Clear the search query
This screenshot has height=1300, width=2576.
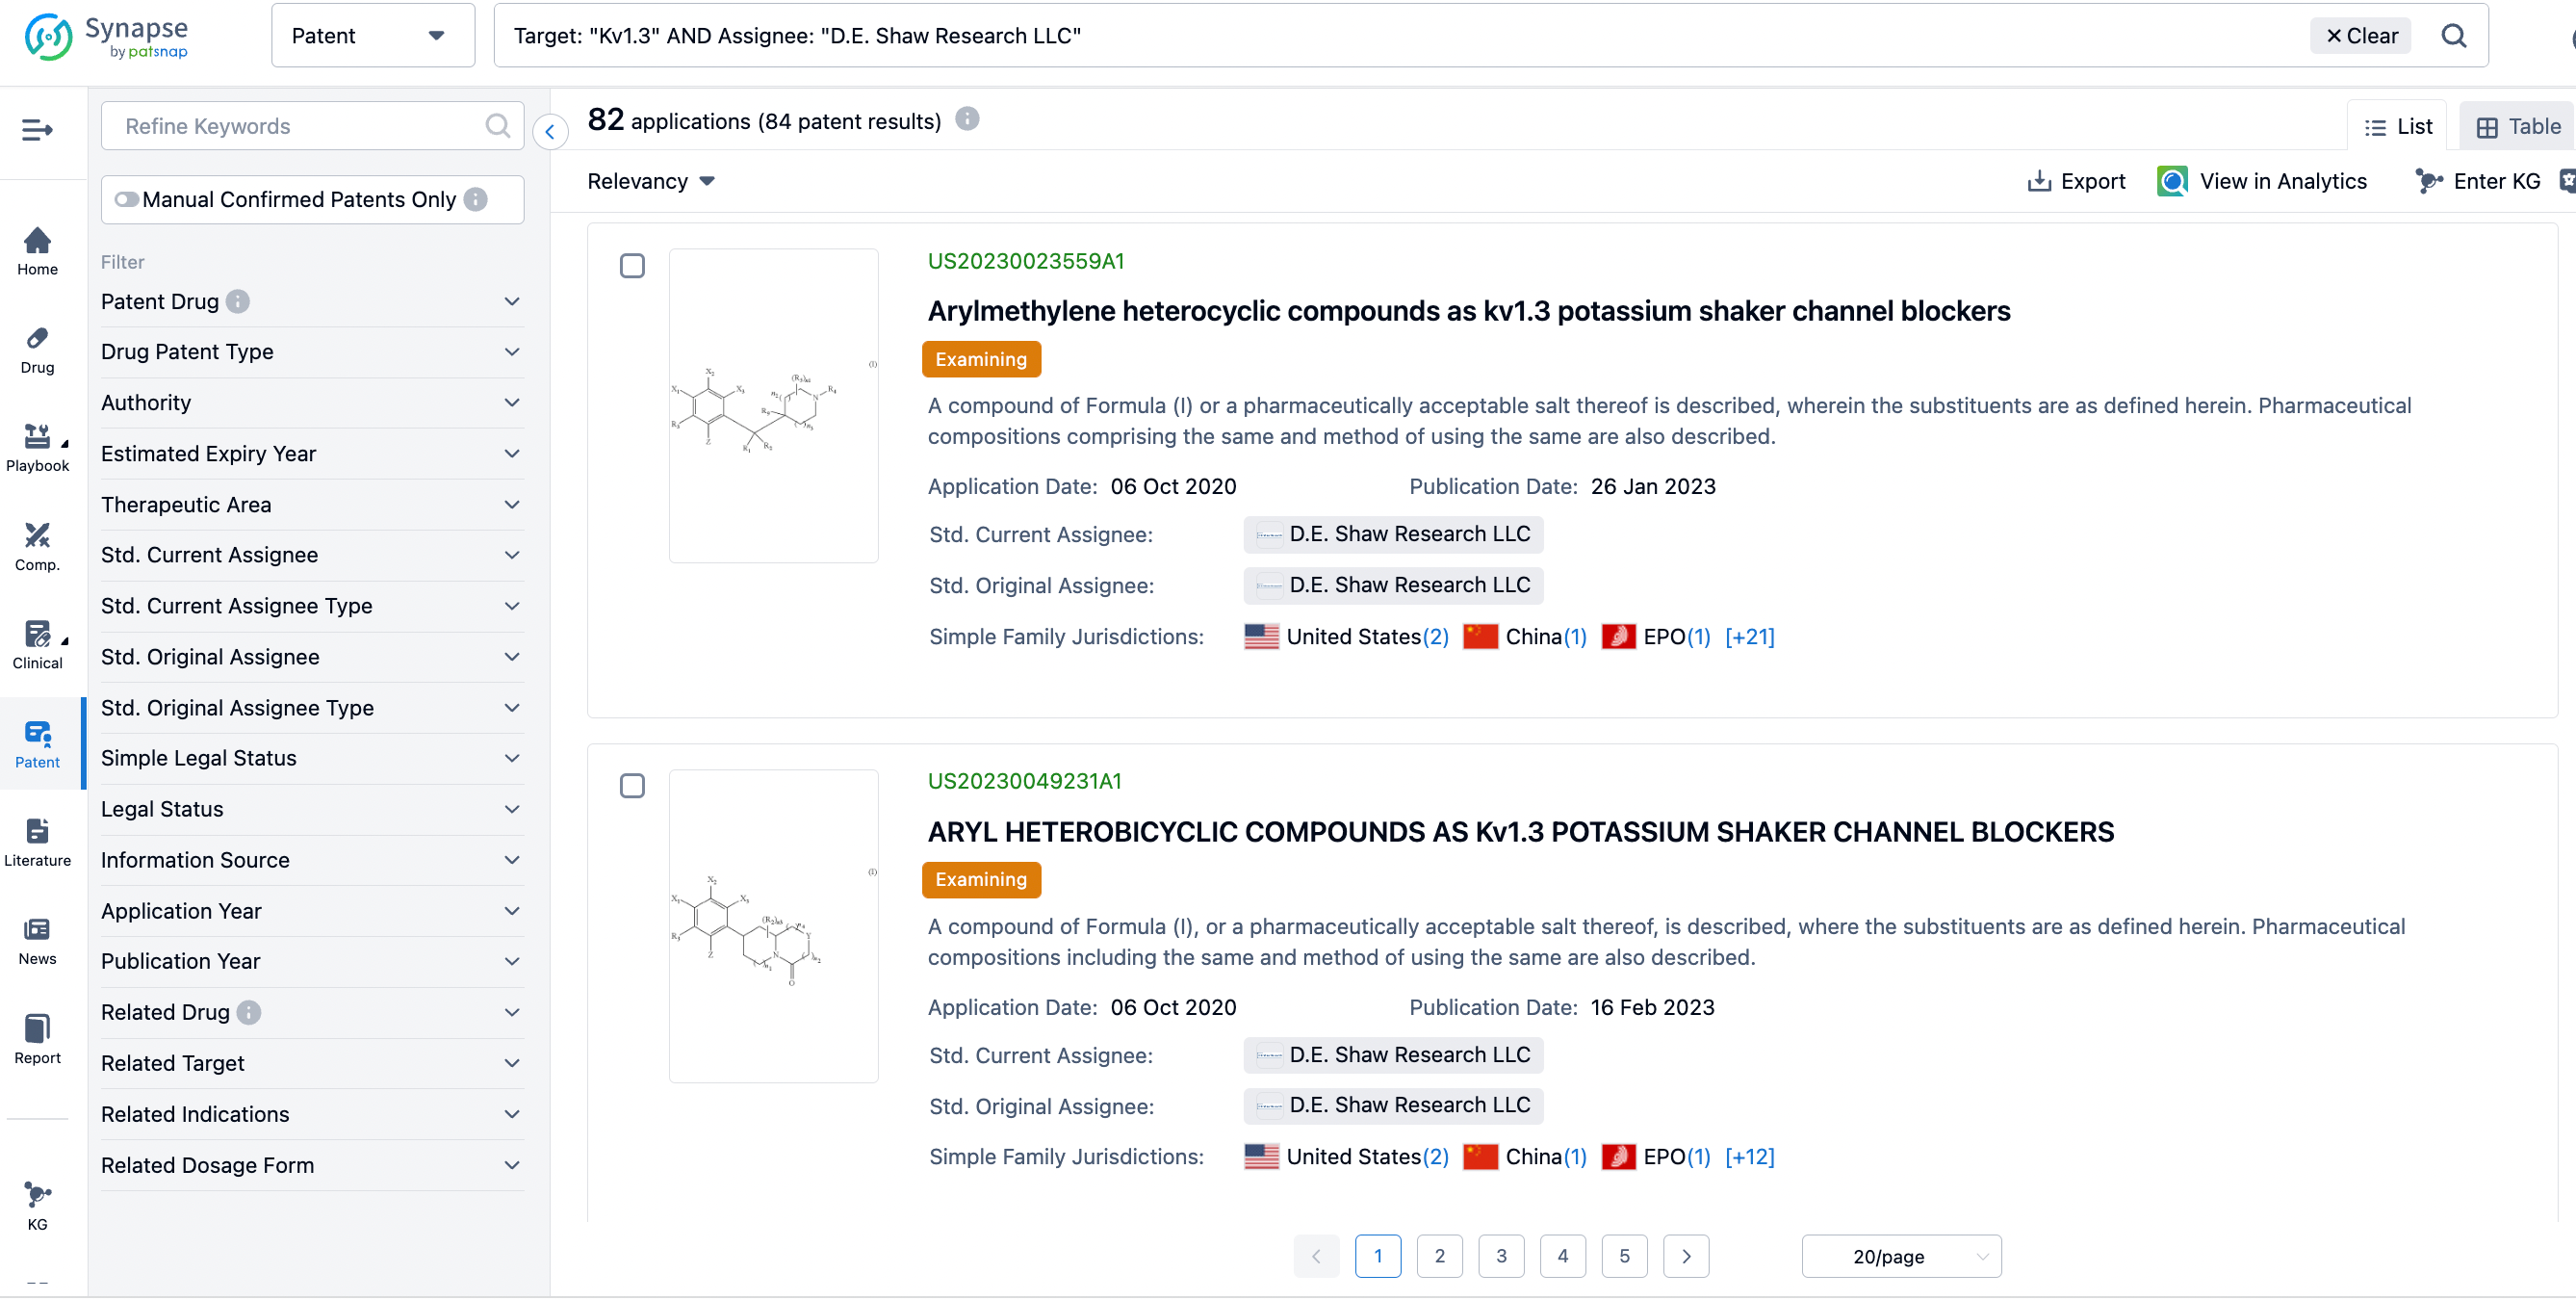[x=2361, y=36]
